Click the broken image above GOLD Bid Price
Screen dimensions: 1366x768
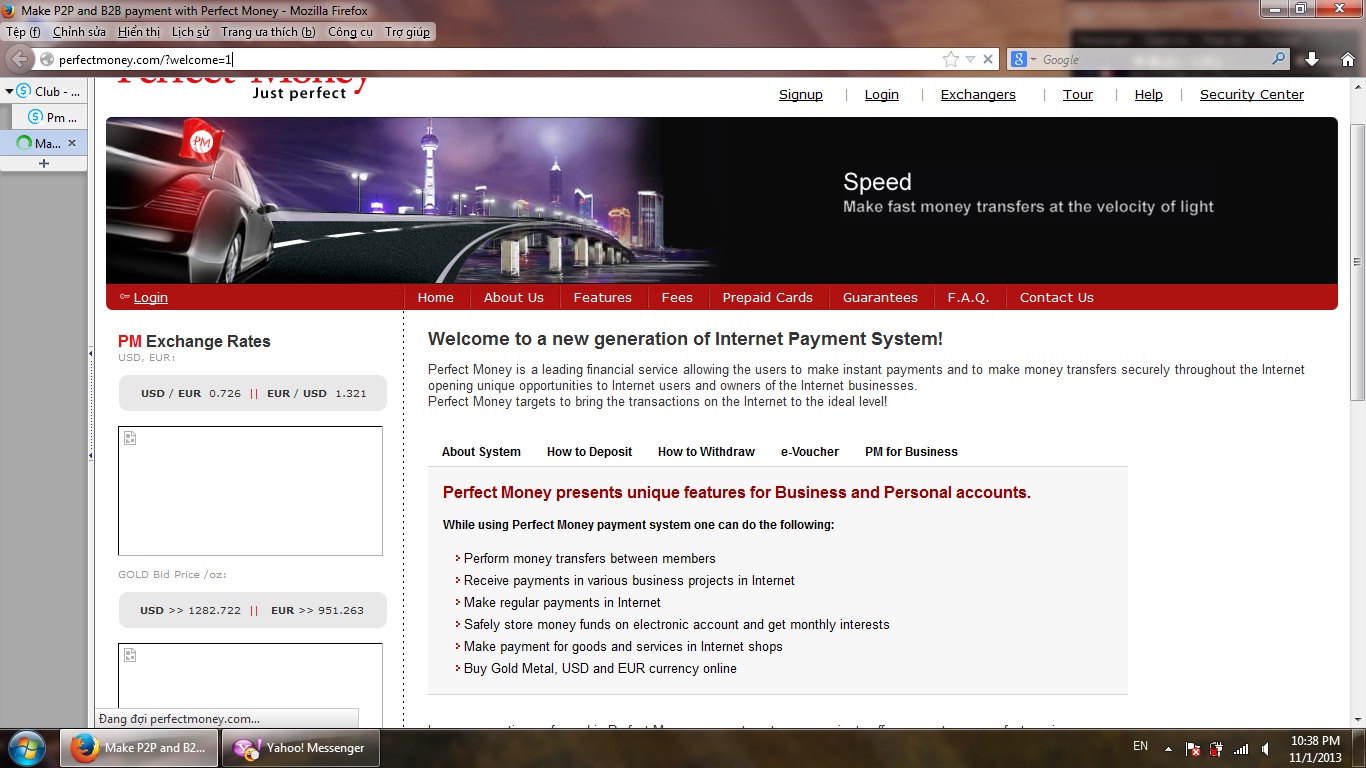(250, 491)
